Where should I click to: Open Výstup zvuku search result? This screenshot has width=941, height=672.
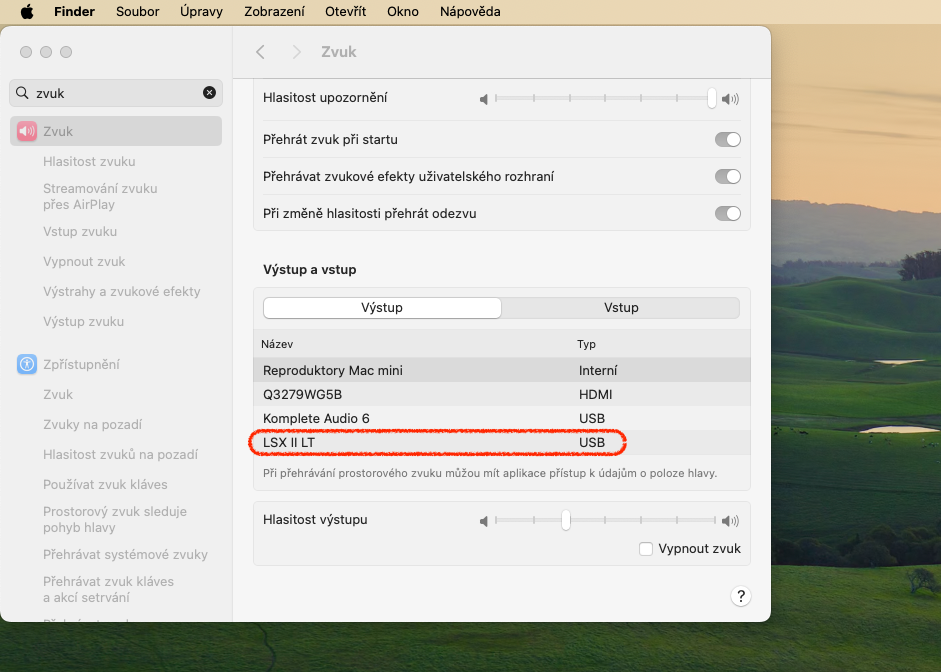tap(83, 321)
